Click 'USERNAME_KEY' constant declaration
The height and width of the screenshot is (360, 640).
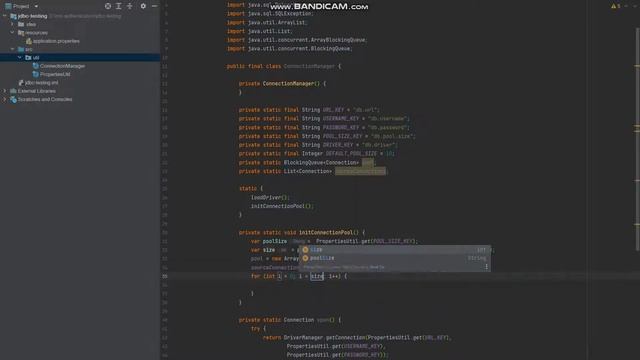[x=341, y=118]
